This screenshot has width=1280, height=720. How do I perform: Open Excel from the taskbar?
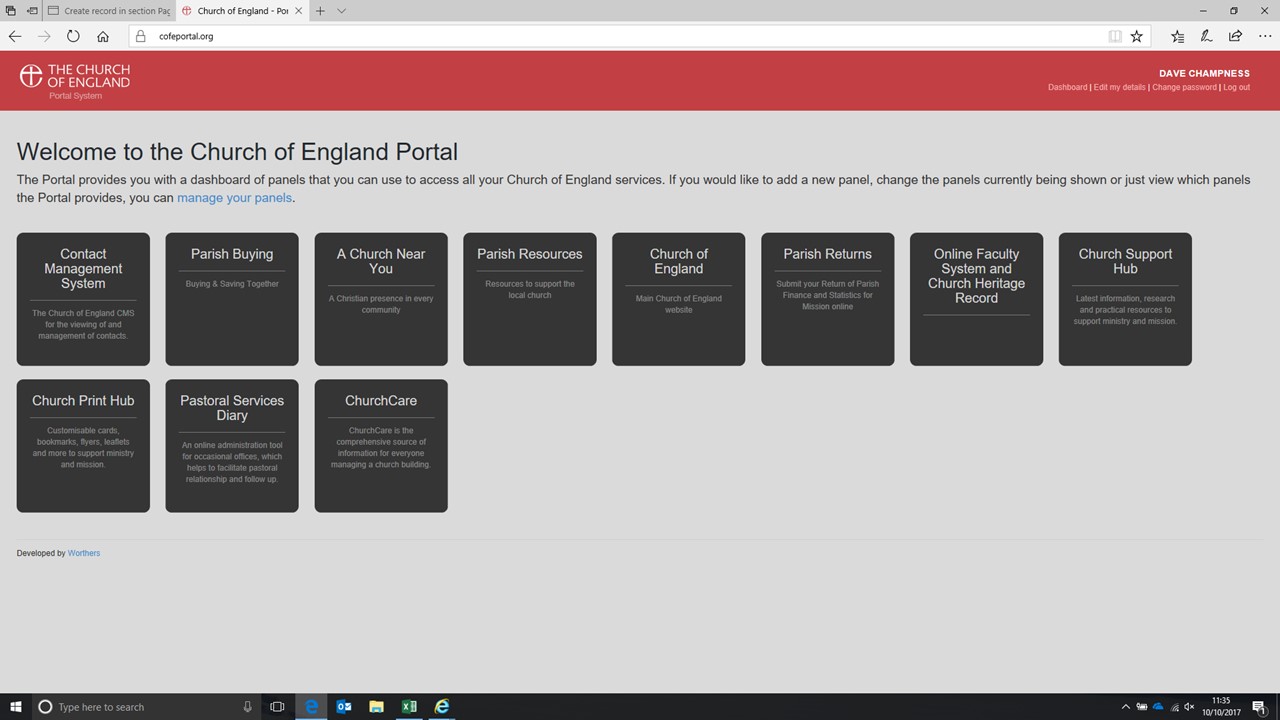(x=409, y=706)
